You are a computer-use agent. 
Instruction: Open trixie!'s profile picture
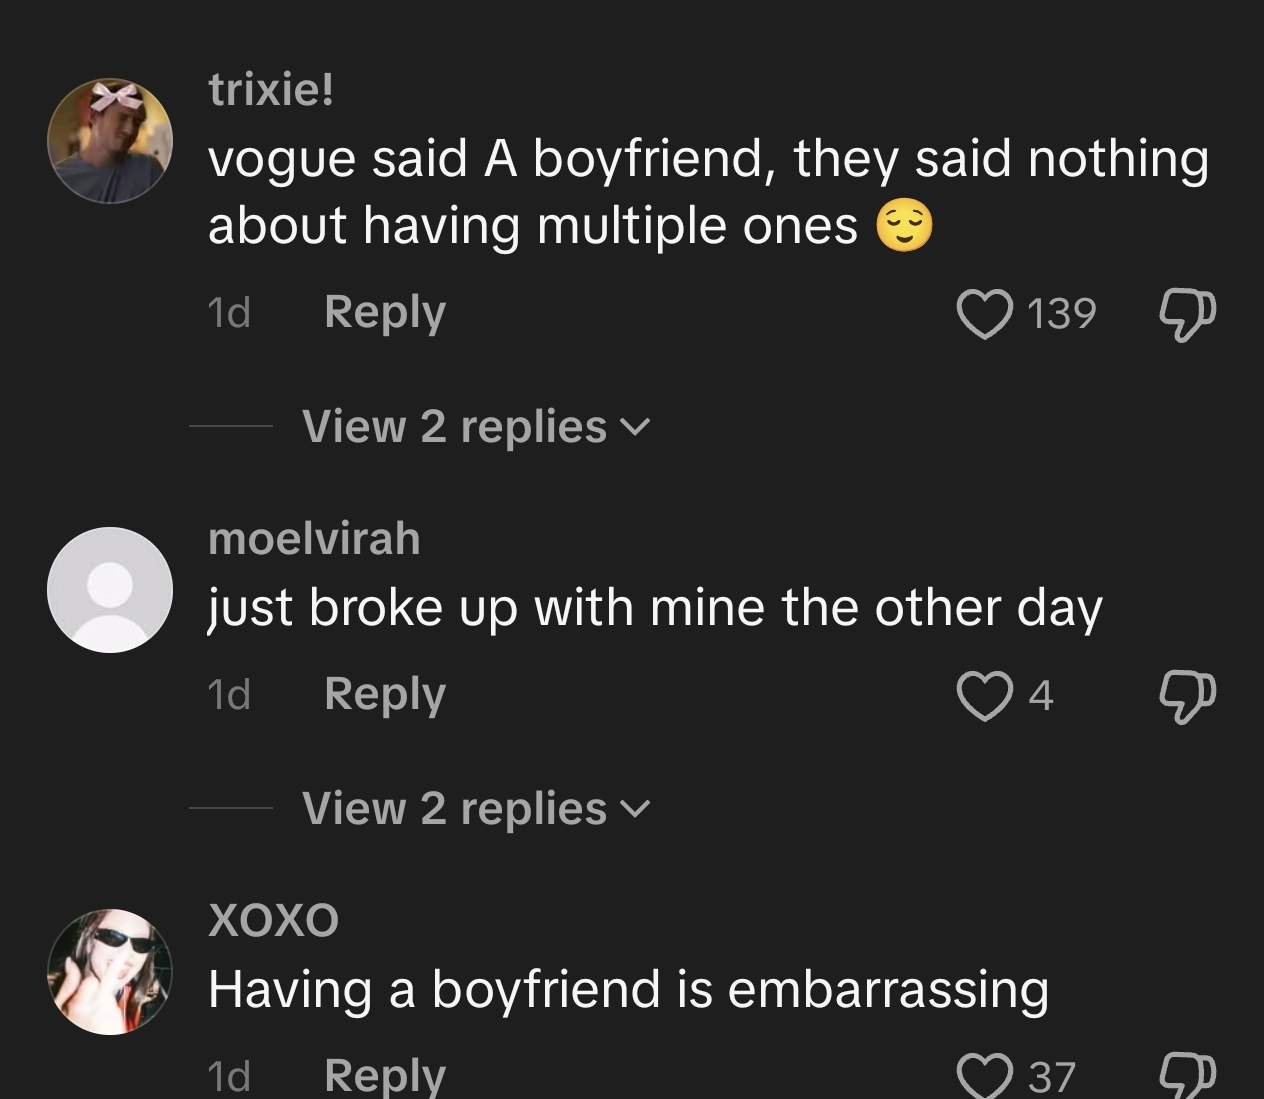110,141
